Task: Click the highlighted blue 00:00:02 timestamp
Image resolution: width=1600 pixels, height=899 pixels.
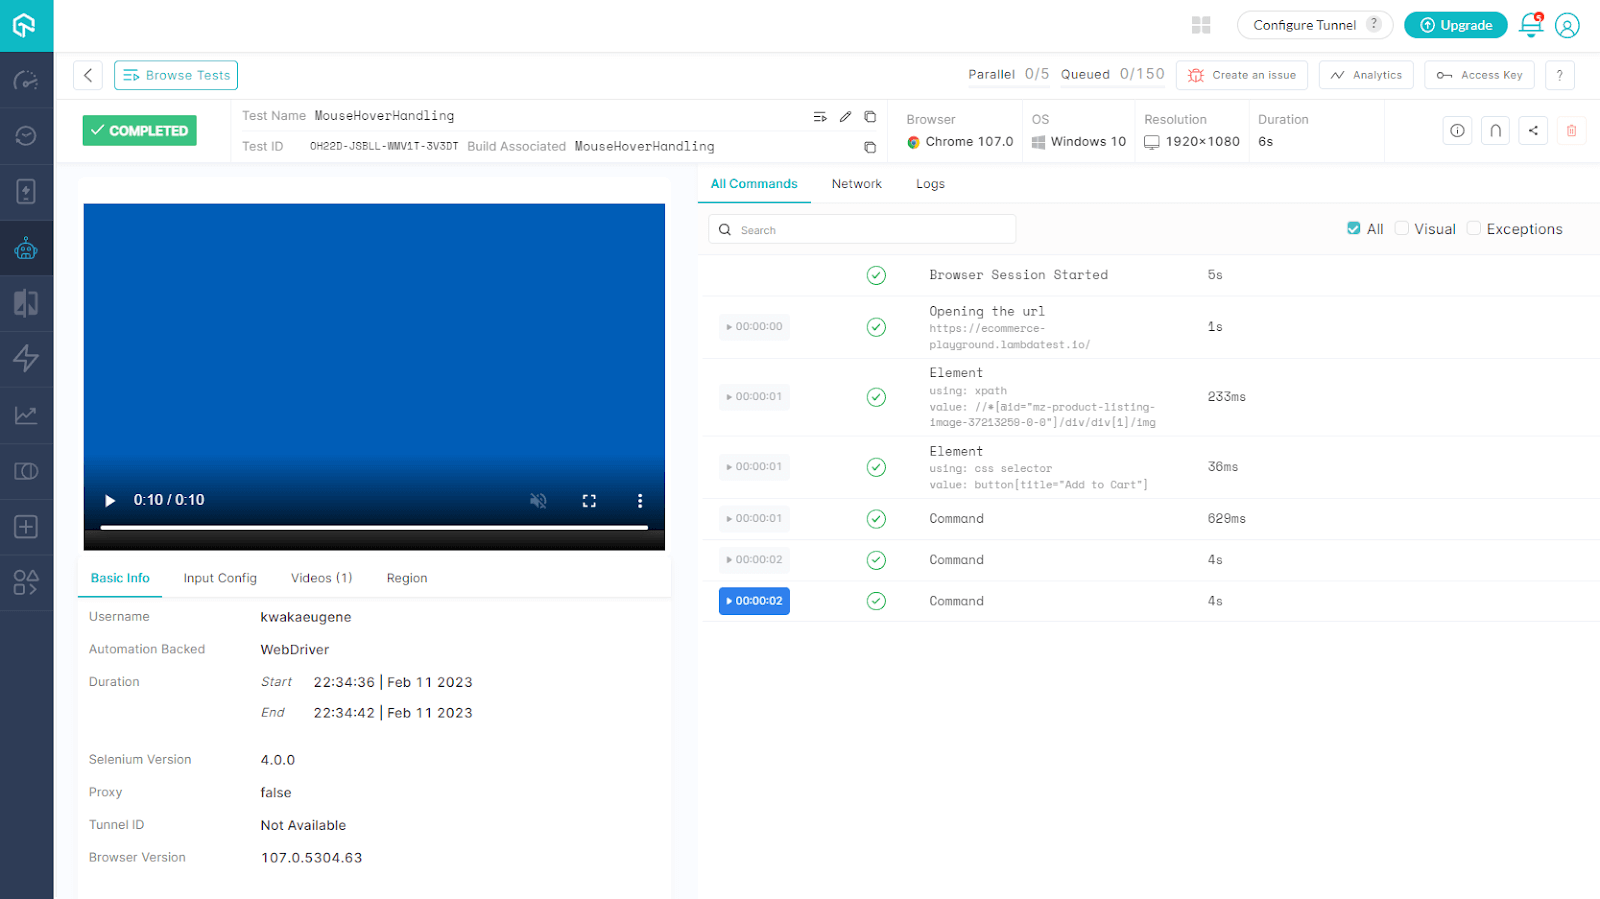Action: pos(754,601)
